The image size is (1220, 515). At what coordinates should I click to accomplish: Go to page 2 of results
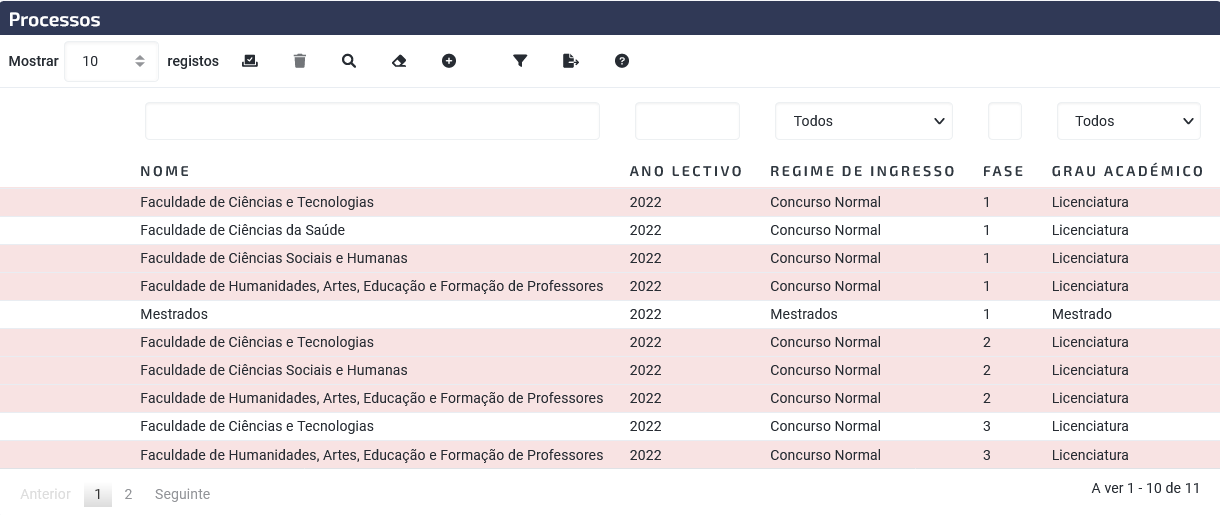click(128, 494)
